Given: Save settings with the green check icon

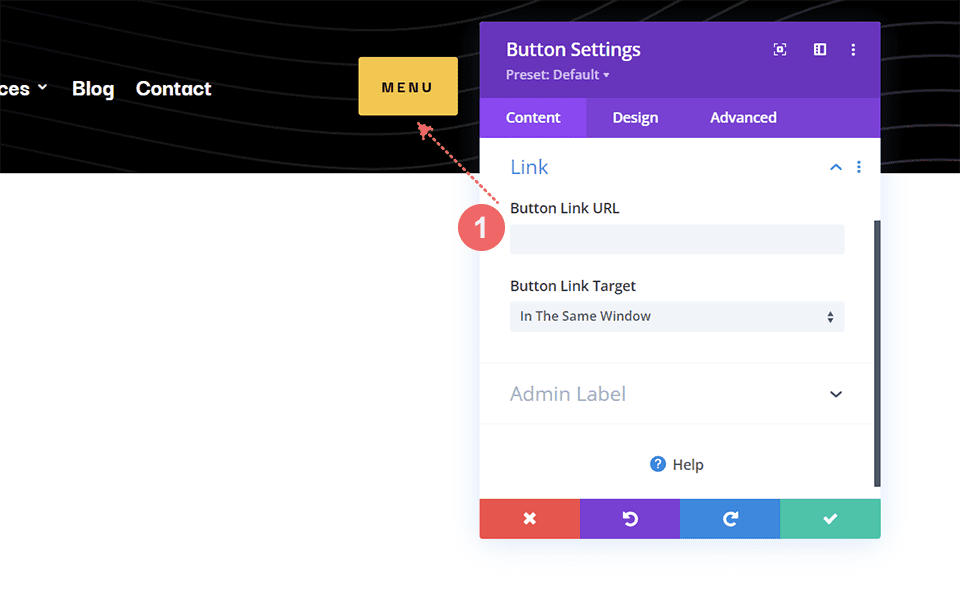Looking at the screenshot, I should coord(830,518).
